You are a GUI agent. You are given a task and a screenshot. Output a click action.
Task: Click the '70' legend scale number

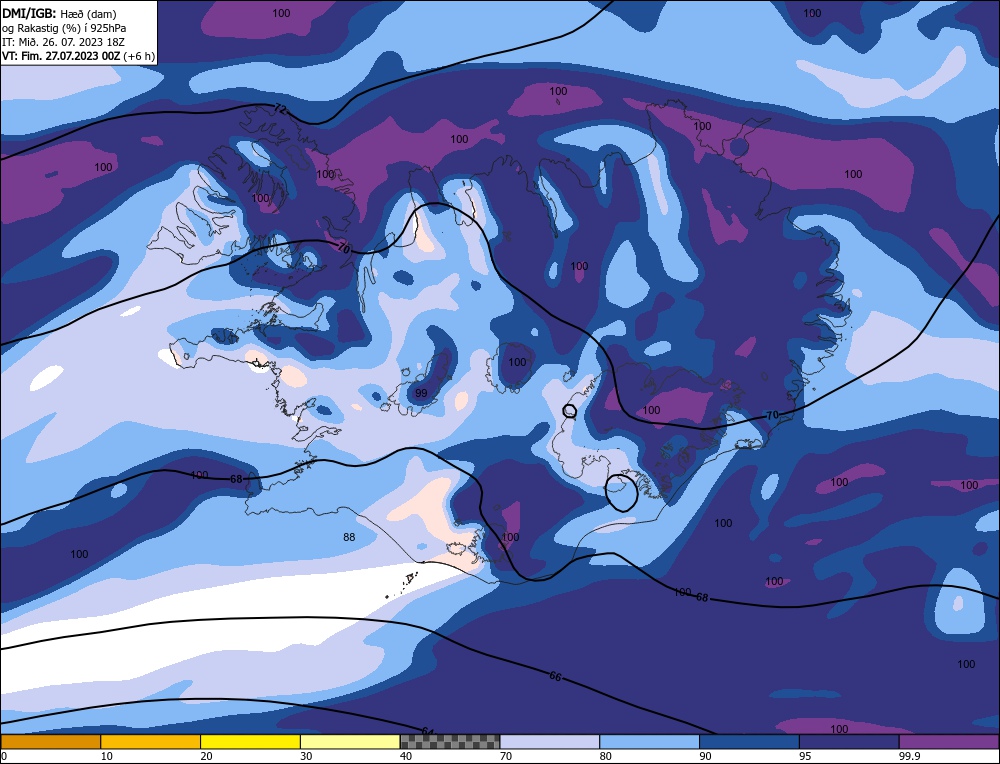pyautogui.click(x=506, y=756)
